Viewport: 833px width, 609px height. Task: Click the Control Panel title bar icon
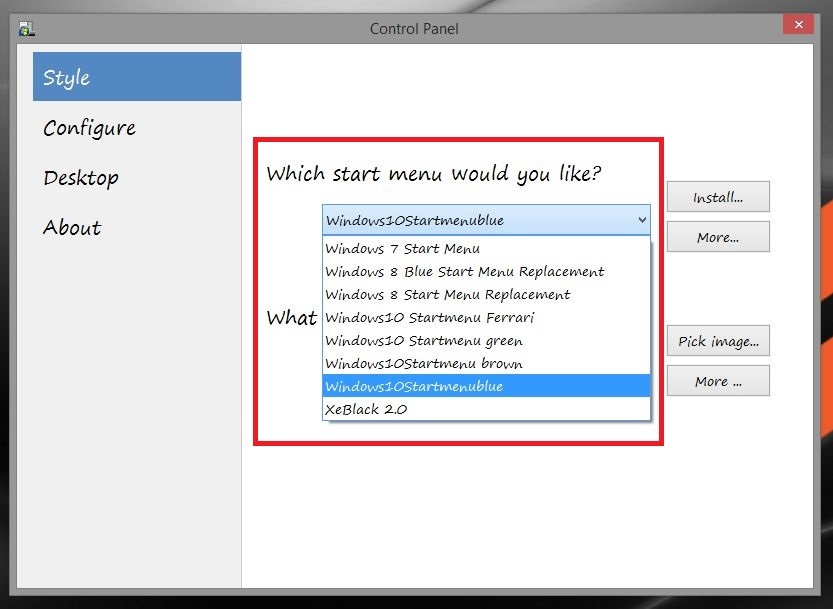[26, 28]
